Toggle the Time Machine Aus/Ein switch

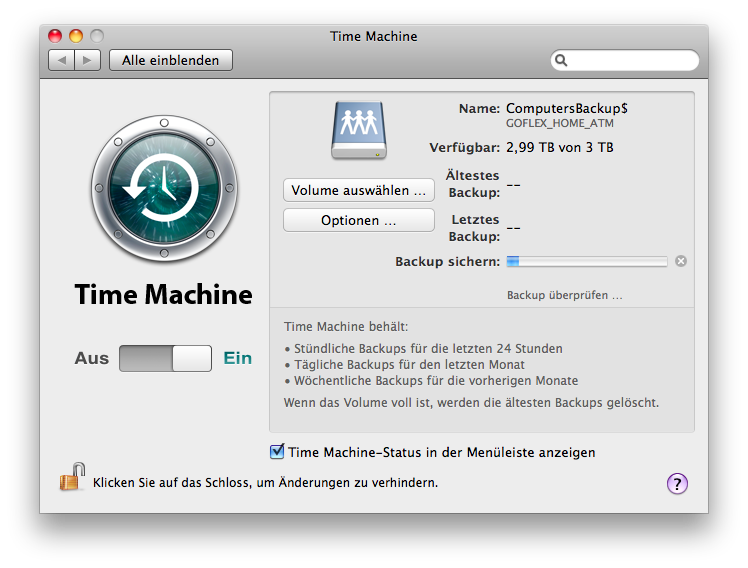pyautogui.click(x=165, y=358)
